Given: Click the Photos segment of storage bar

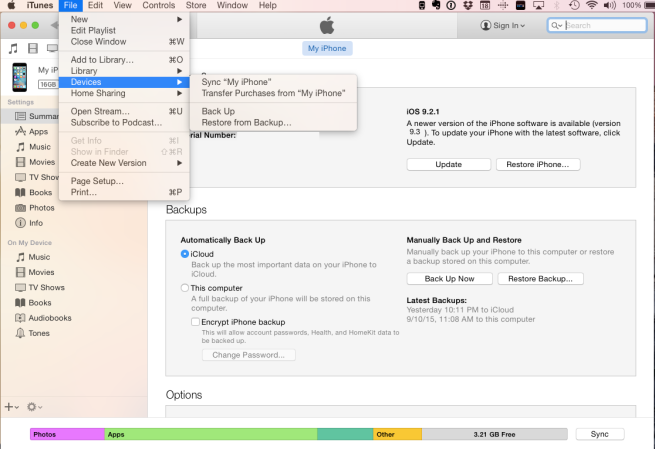Looking at the screenshot, I should tap(67, 435).
